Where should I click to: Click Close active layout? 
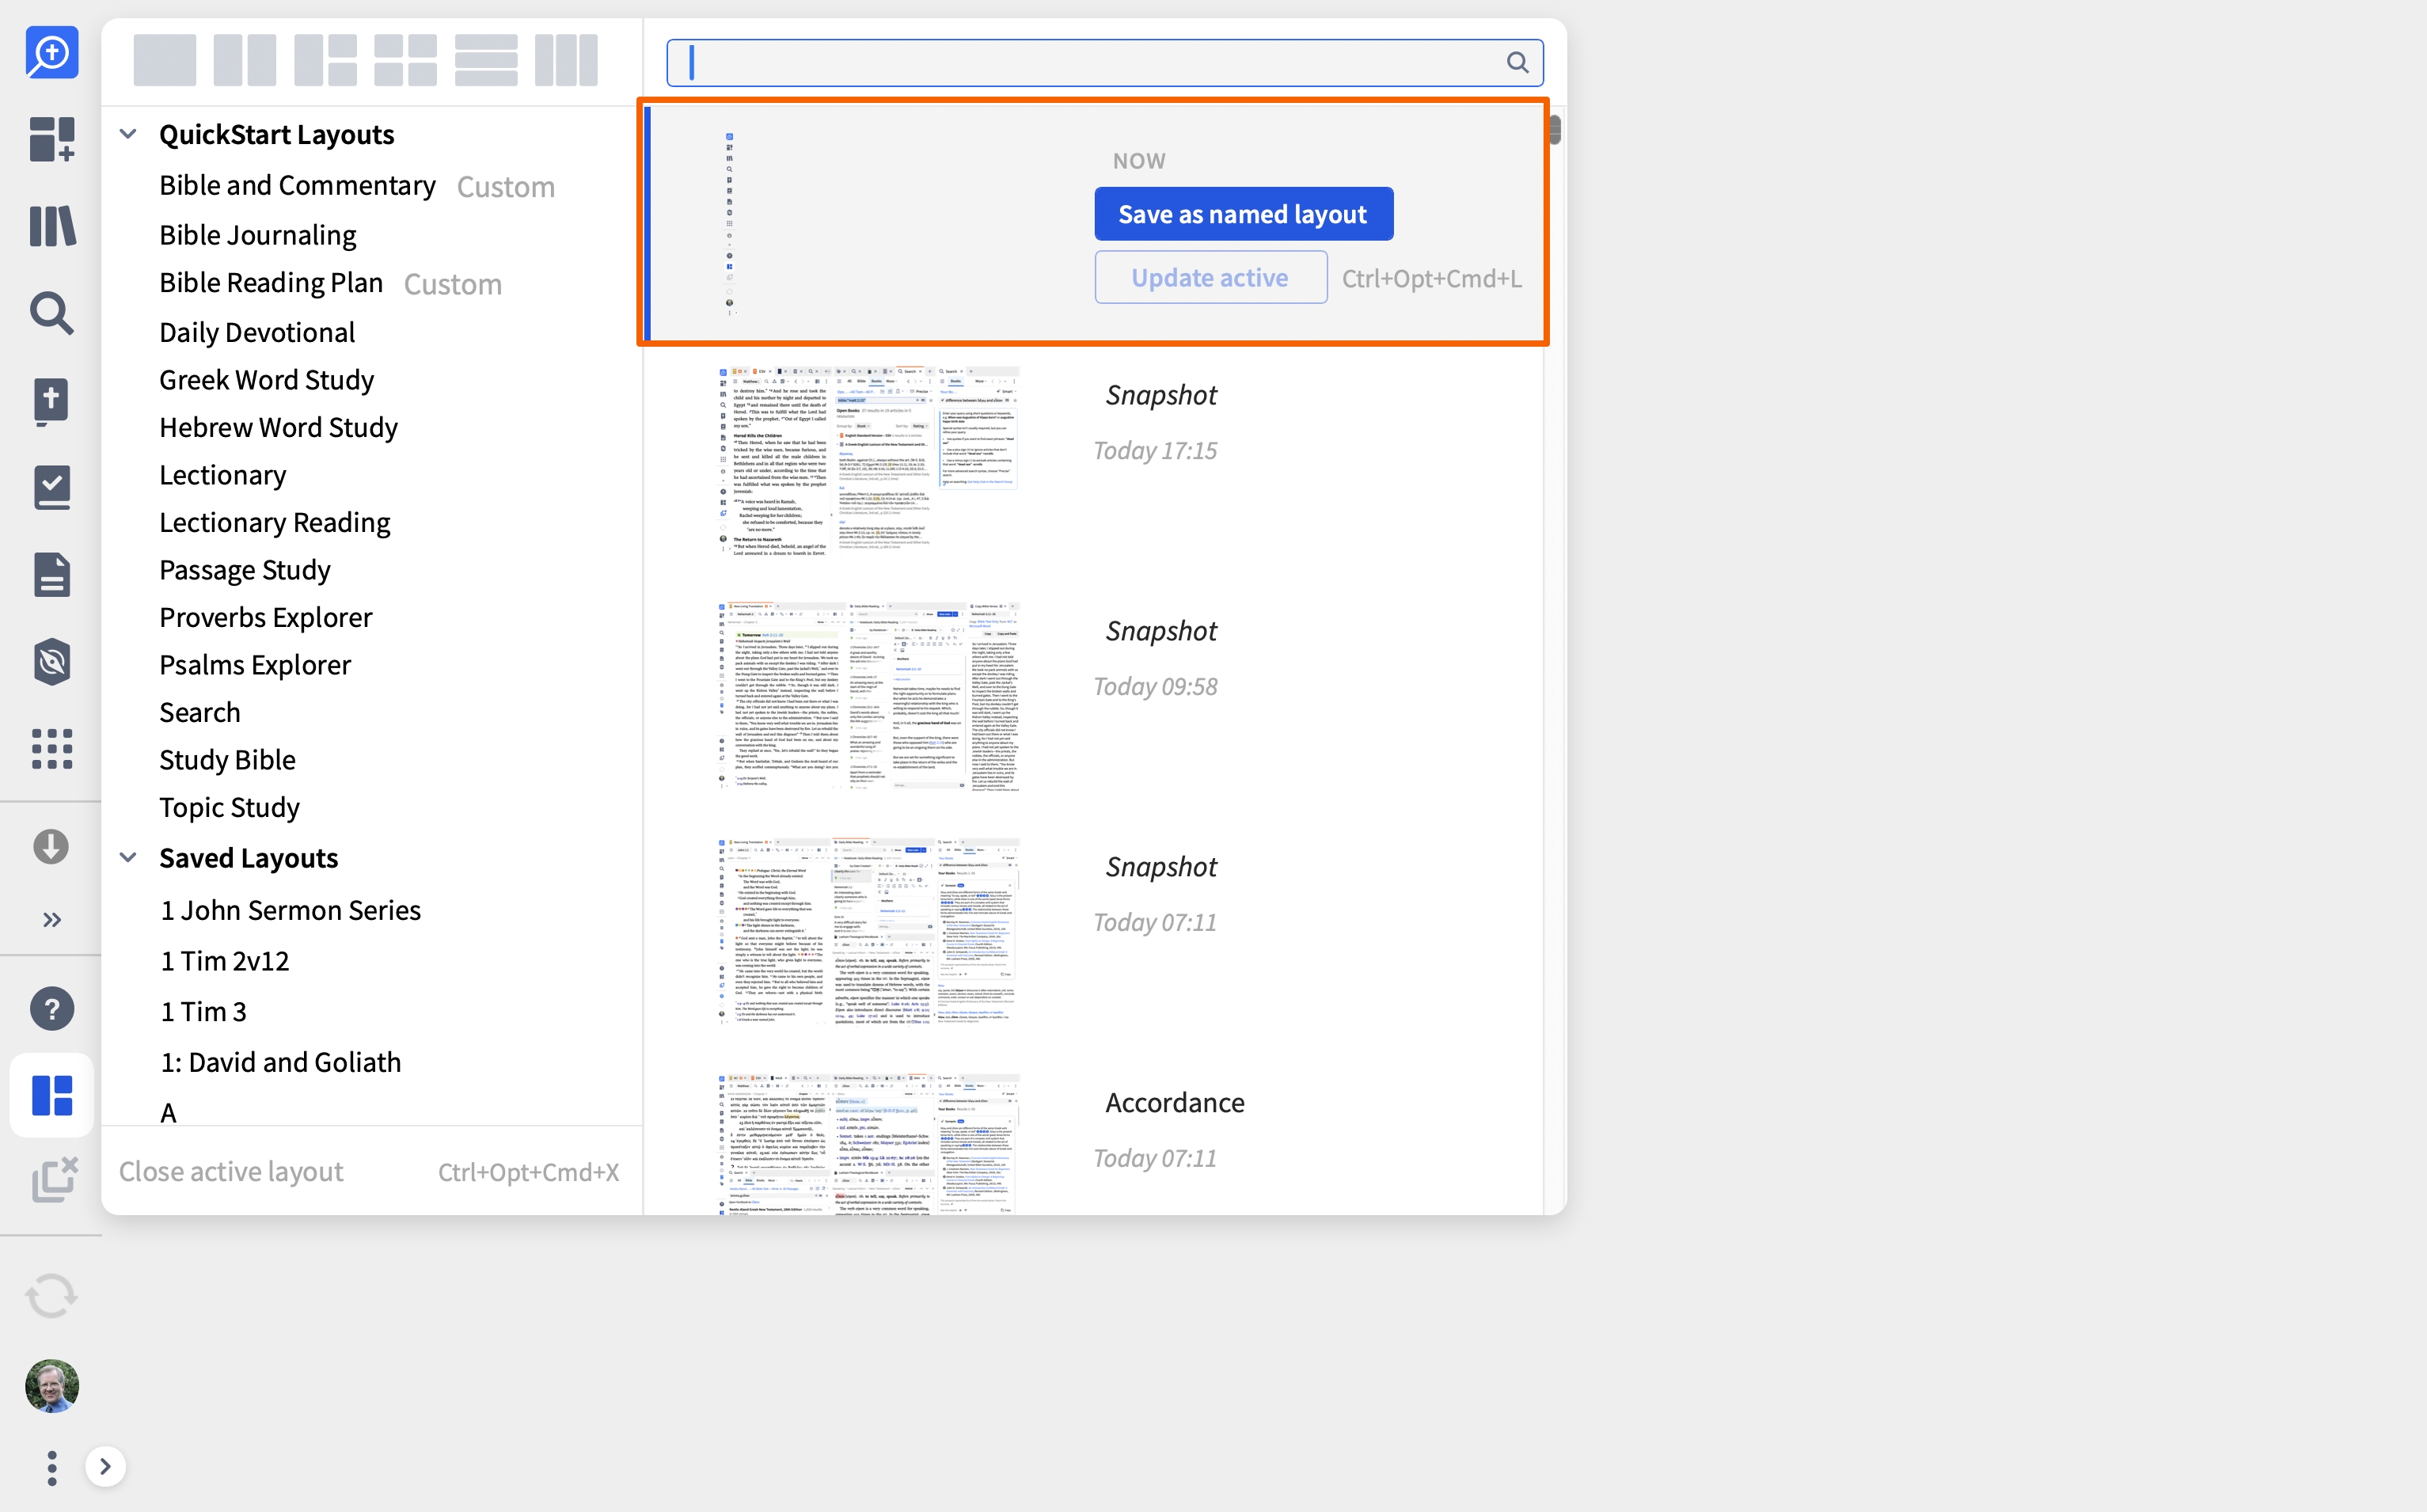coord(231,1171)
